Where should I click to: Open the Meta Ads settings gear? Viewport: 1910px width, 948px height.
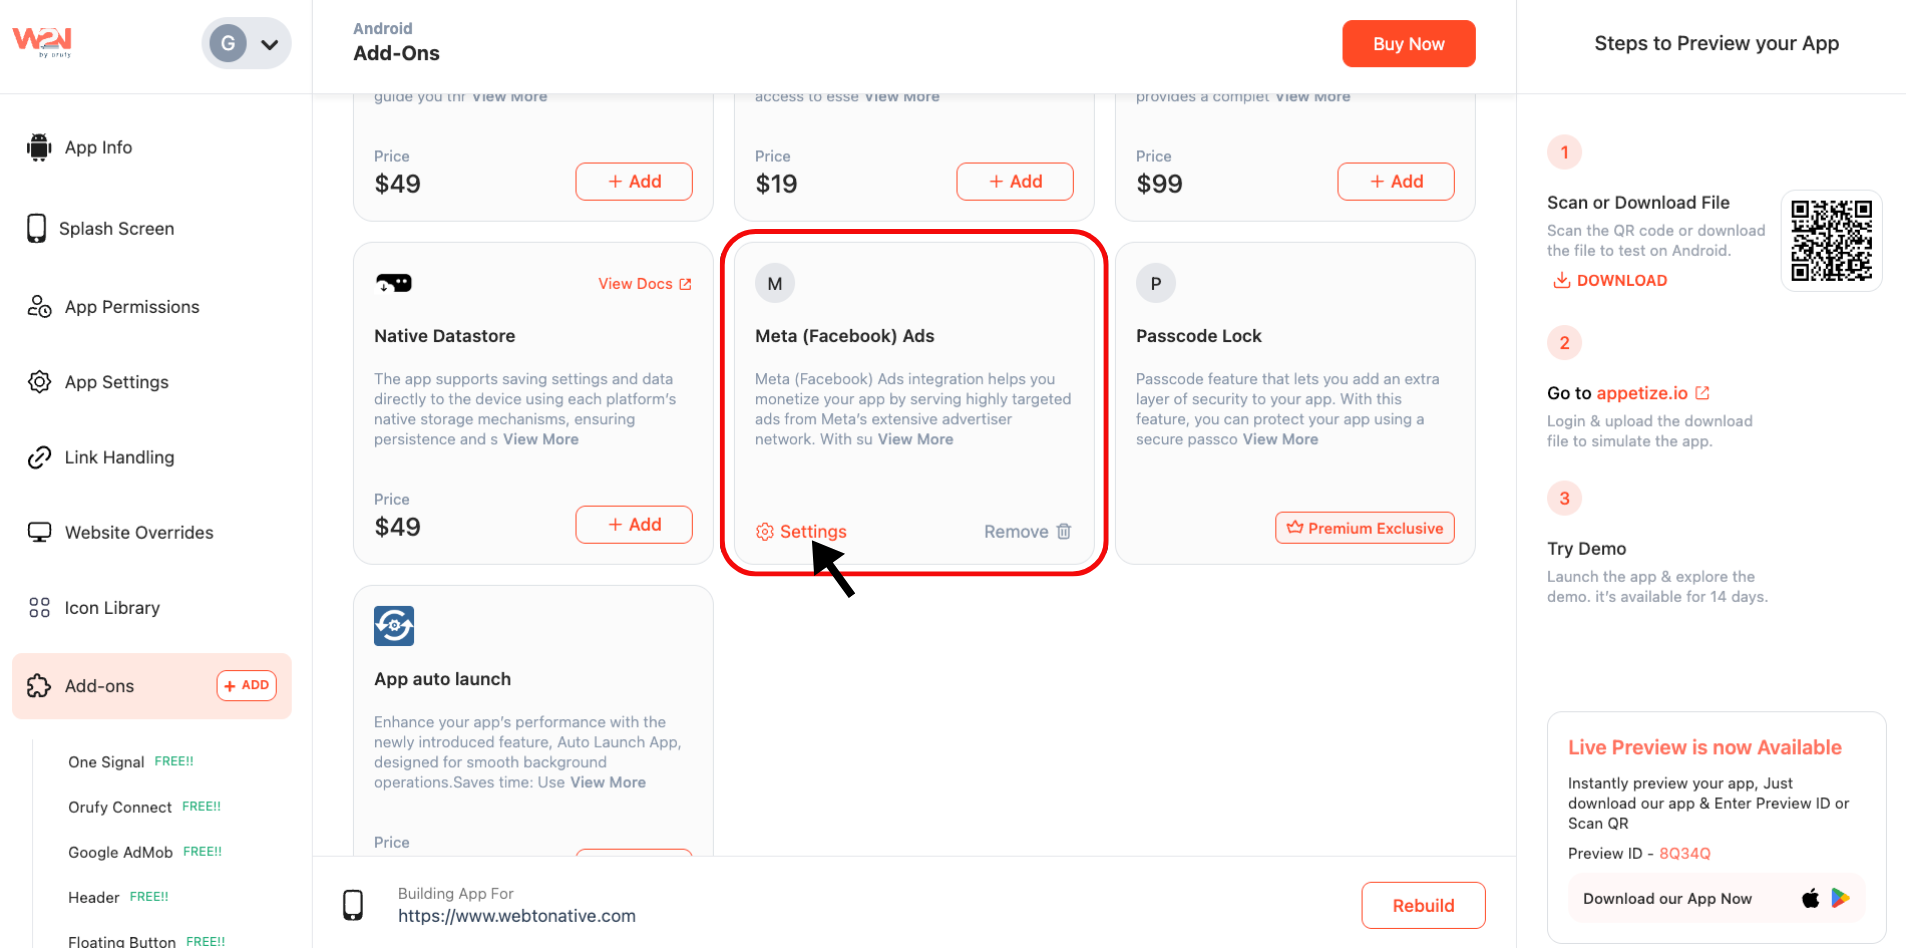(x=765, y=532)
